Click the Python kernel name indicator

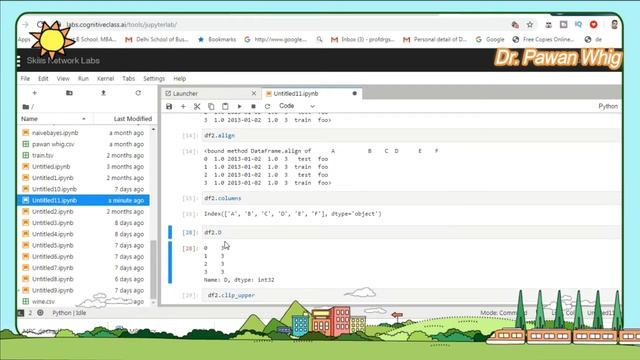tap(608, 106)
